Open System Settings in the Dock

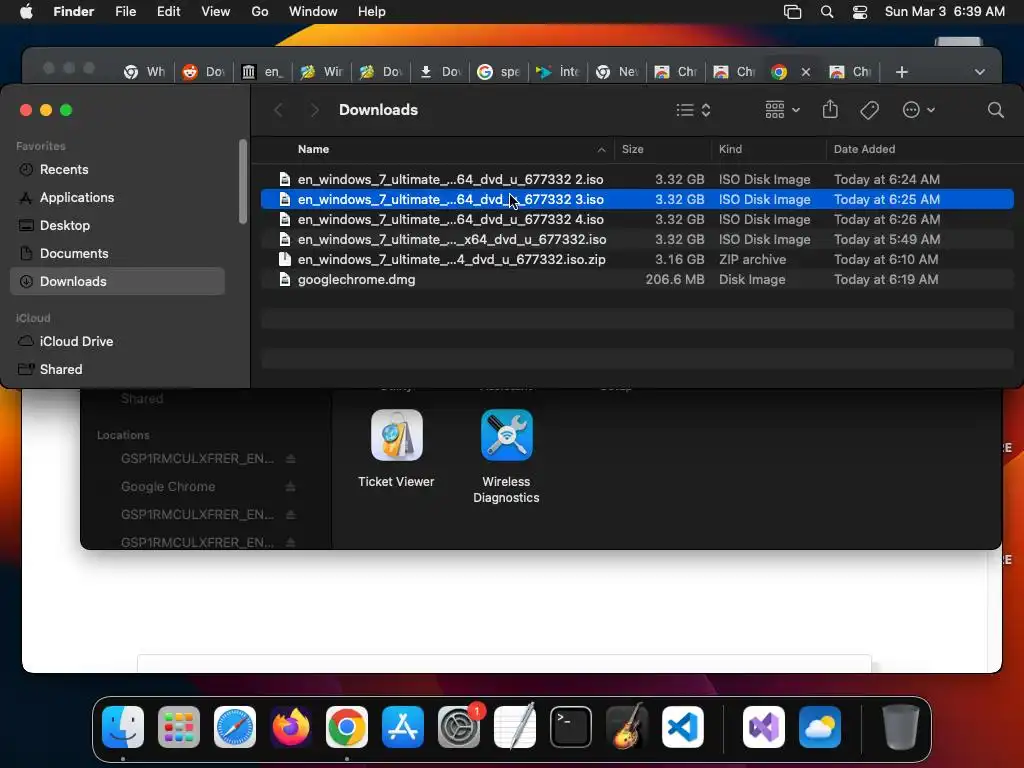(459, 727)
